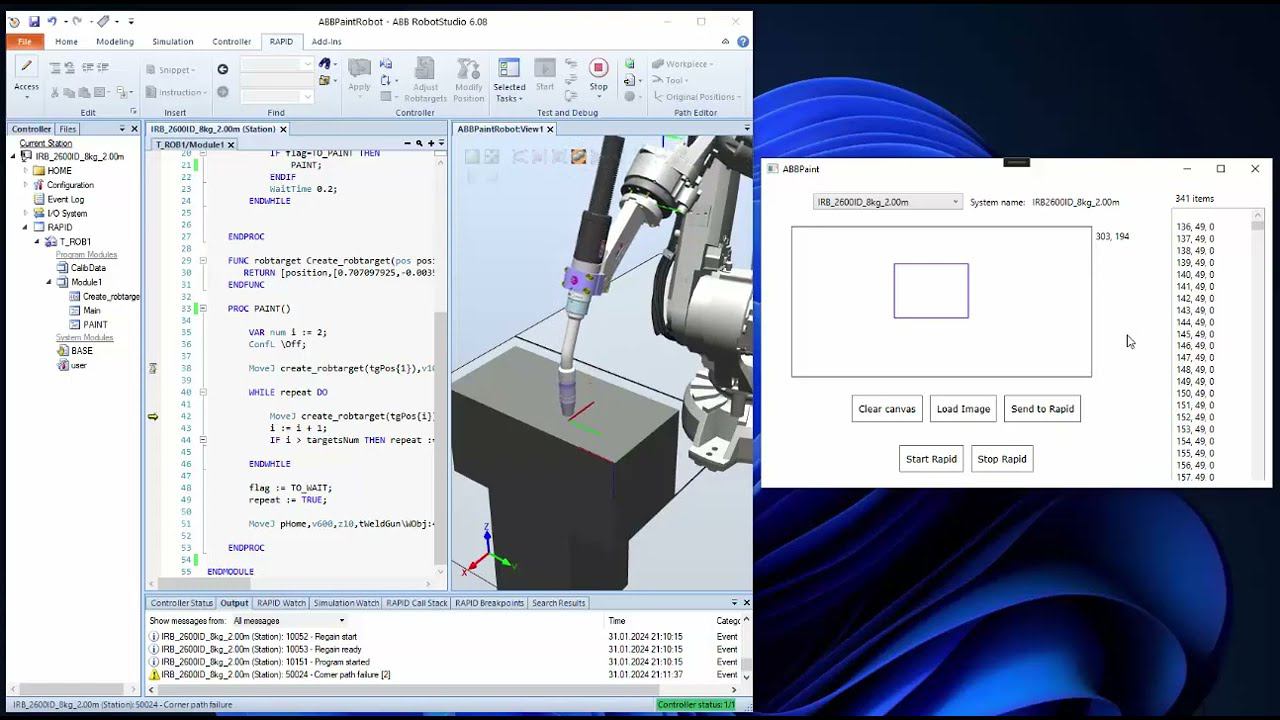
Task: Click the warning icon of Corner path failure message
Action: [154, 675]
